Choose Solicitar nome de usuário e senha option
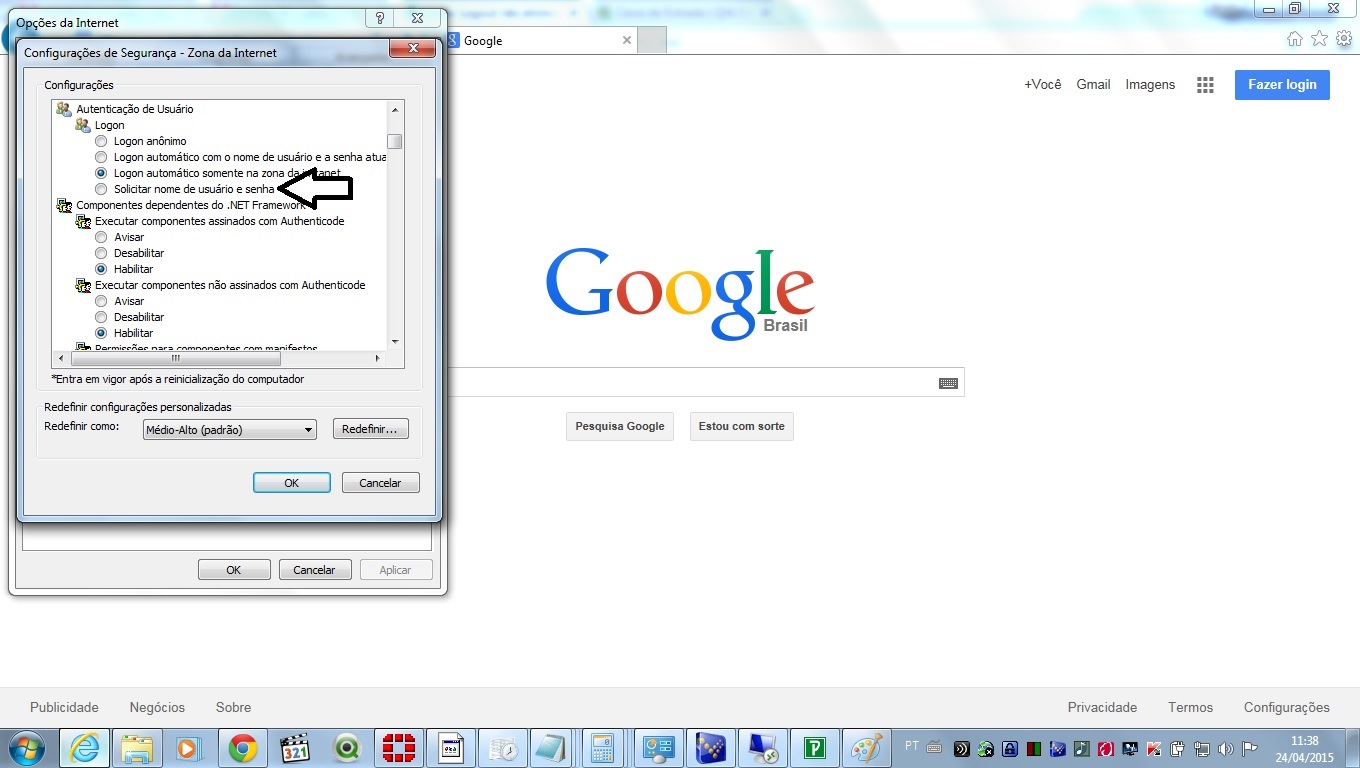1360x768 pixels. (101, 189)
